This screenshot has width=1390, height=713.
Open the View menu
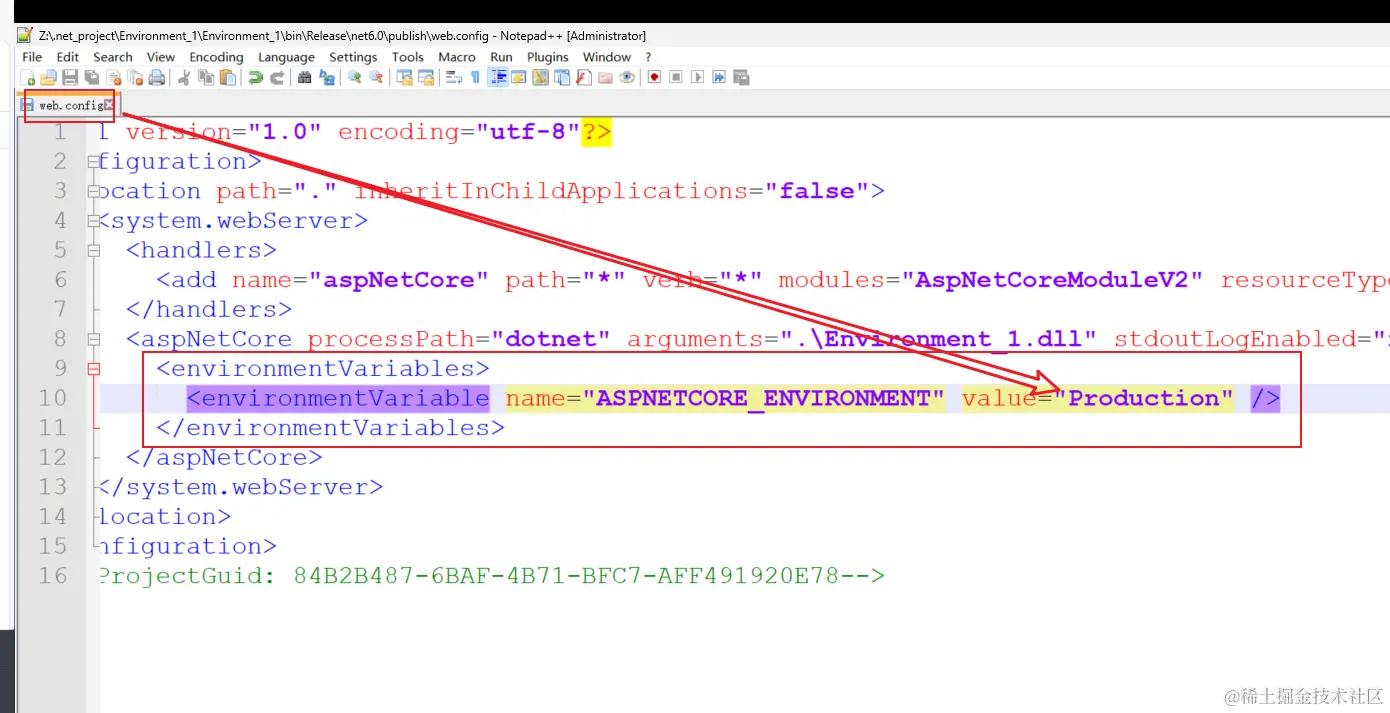click(x=160, y=57)
